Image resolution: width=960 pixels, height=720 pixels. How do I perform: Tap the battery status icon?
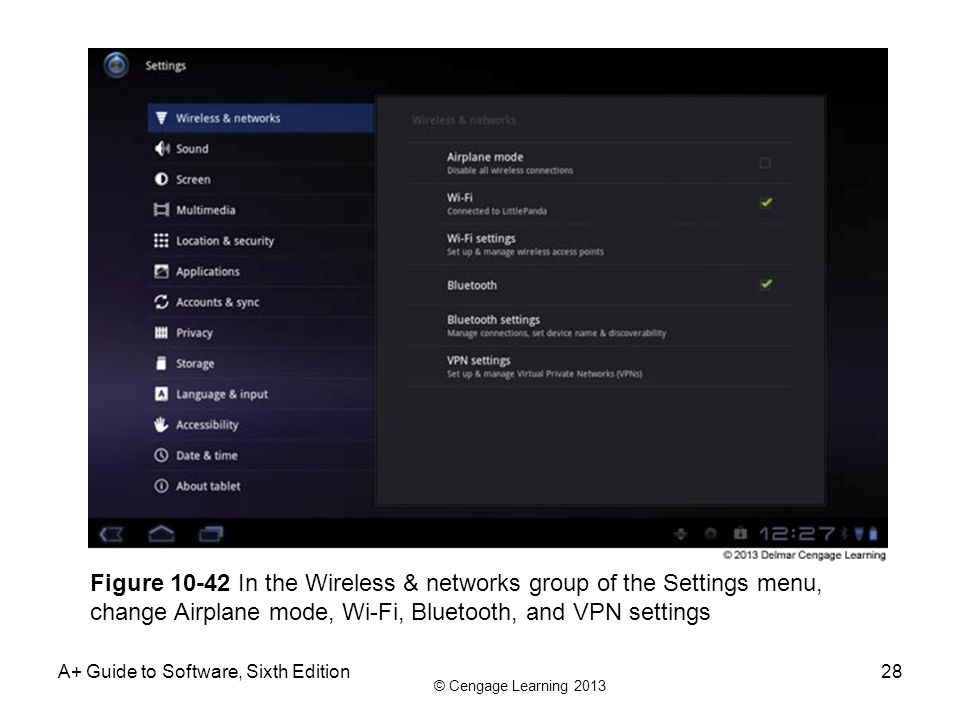pos(873,534)
